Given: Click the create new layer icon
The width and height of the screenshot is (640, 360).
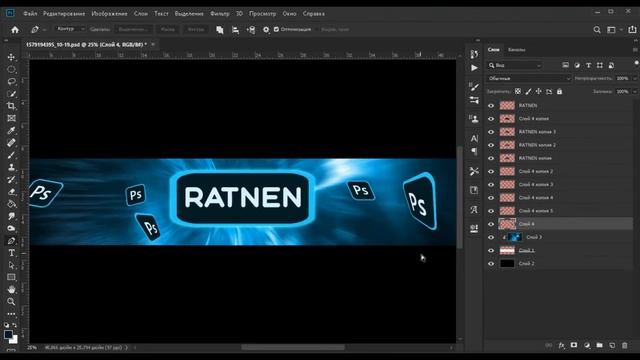Looking at the screenshot, I should point(612,345).
